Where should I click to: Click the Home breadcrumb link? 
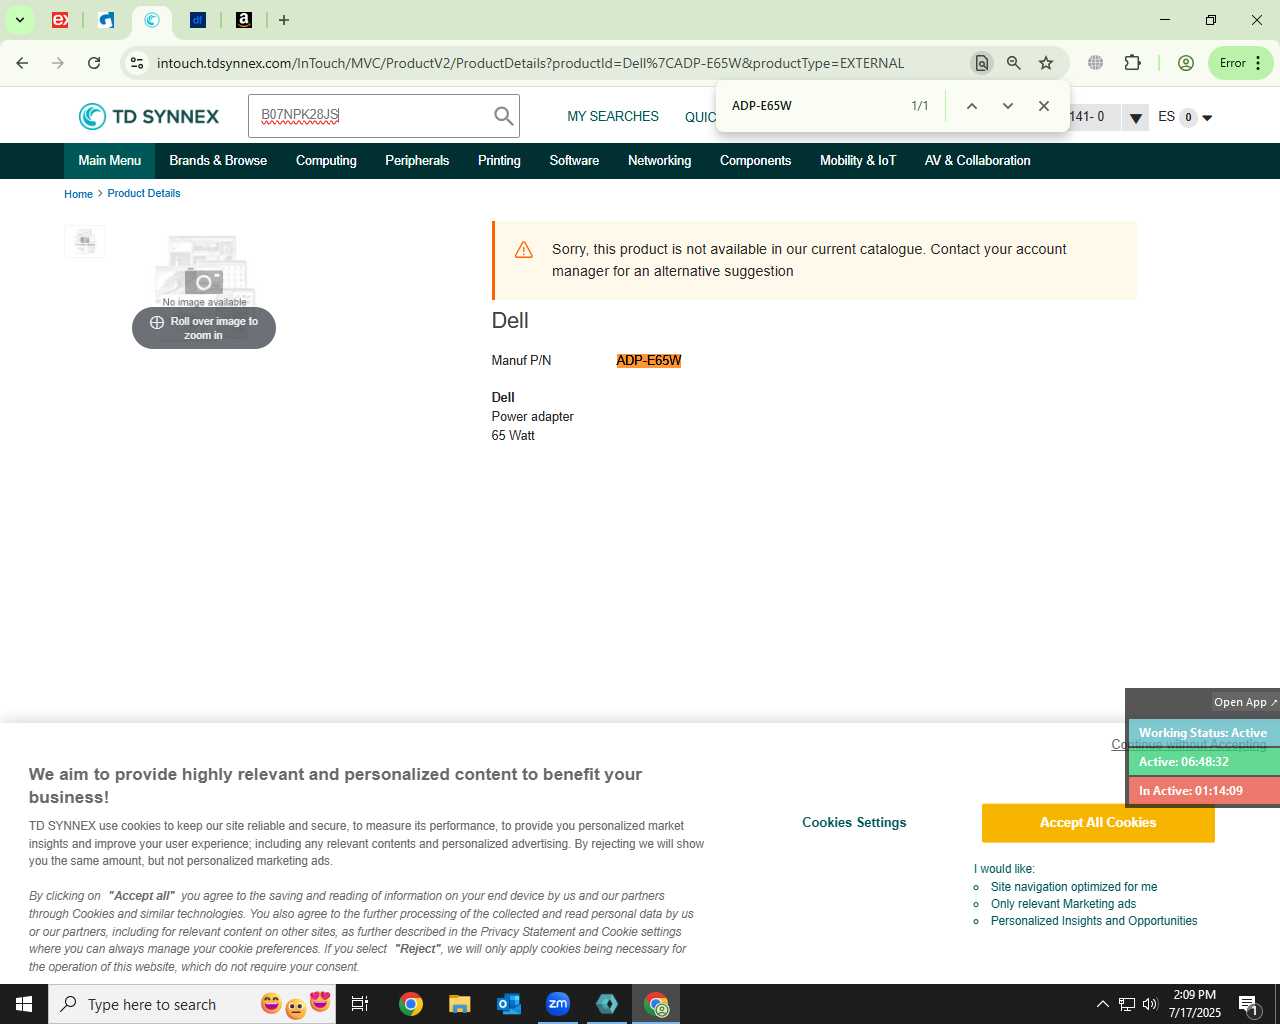point(78,194)
